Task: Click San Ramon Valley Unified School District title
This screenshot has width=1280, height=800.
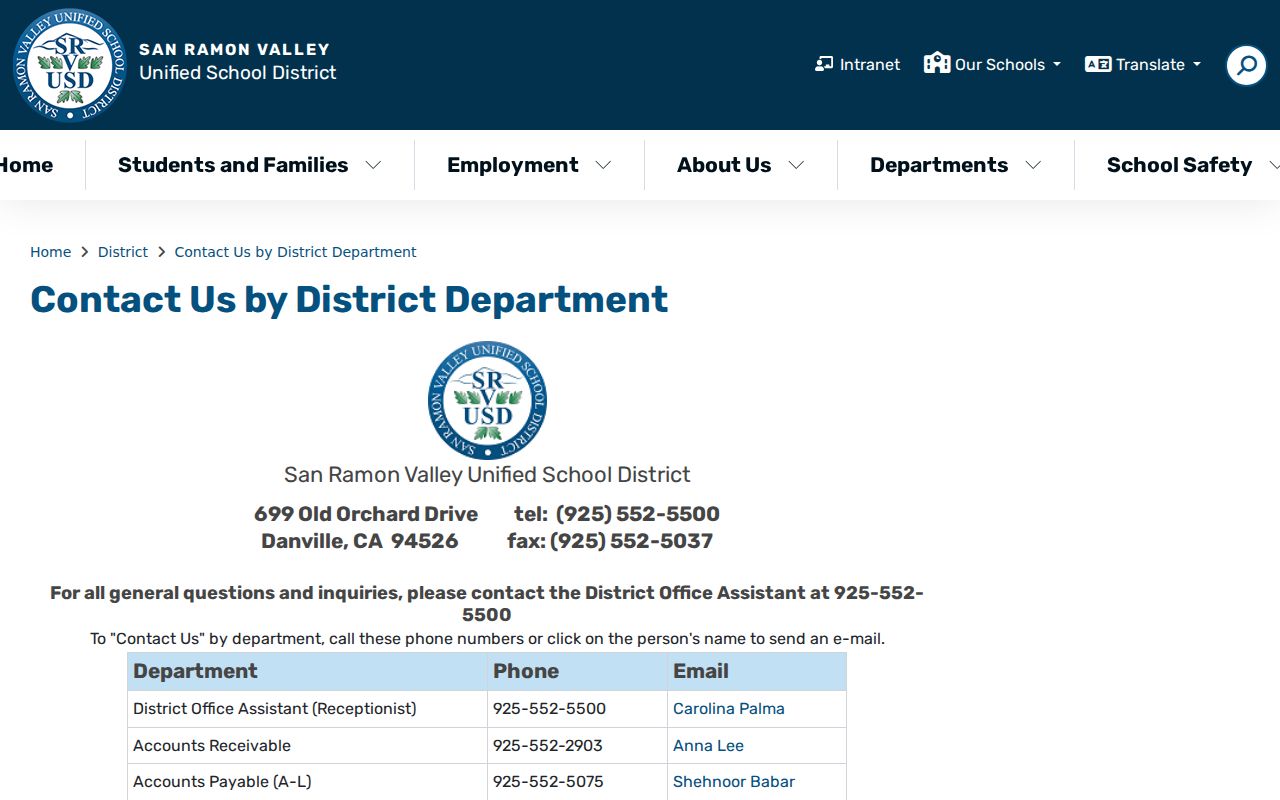Action: click(x=487, y=475)
